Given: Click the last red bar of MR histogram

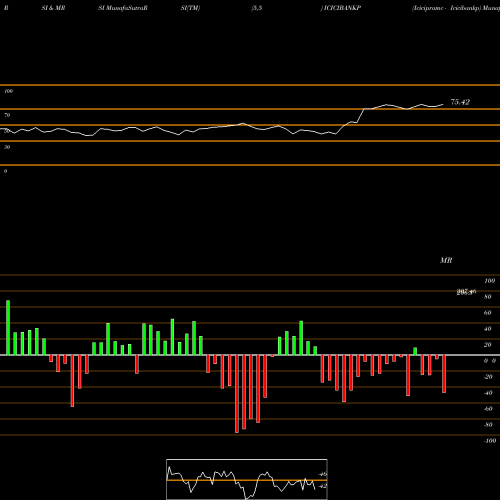Looking at the screenshot, I should click(444, 374).
